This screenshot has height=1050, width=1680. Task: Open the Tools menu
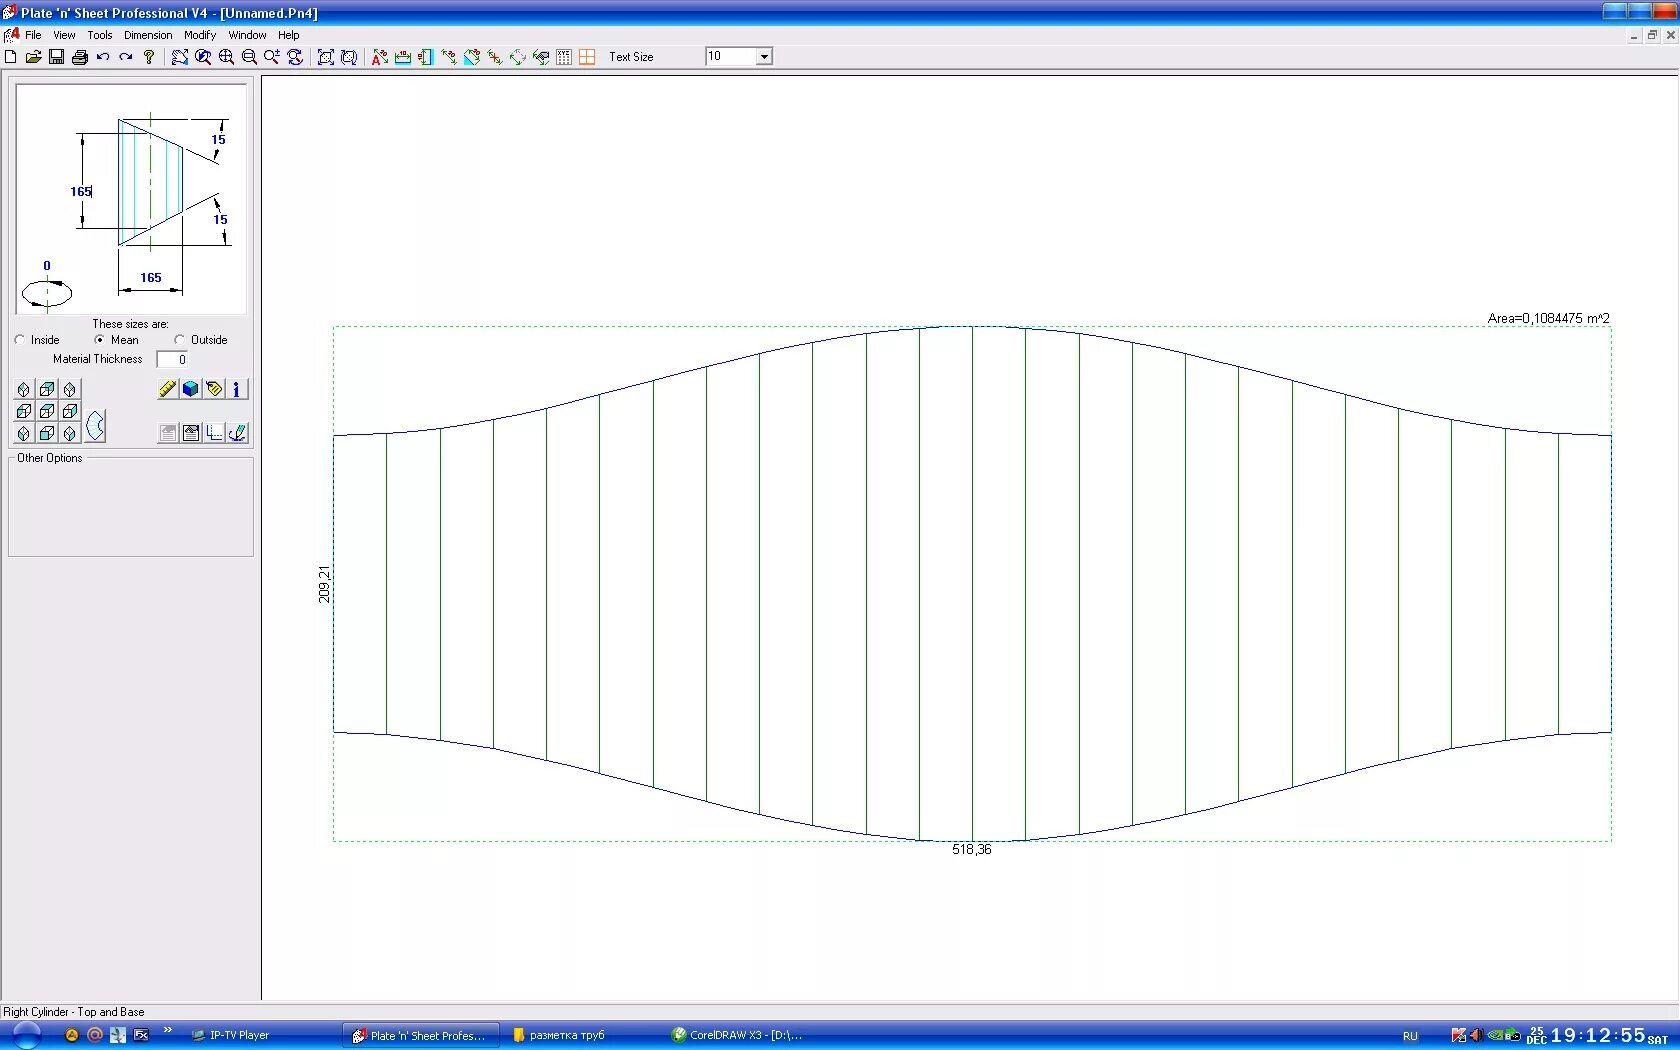pos(100,35)
